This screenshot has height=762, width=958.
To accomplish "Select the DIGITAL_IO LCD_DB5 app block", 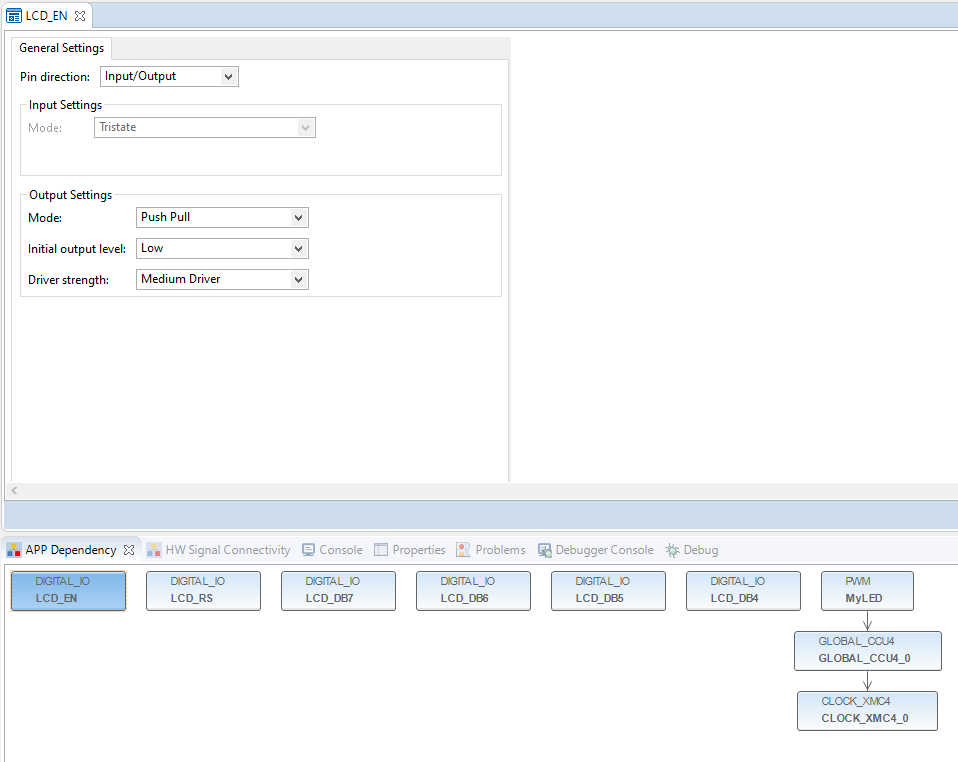I will (x=609, y=591).
